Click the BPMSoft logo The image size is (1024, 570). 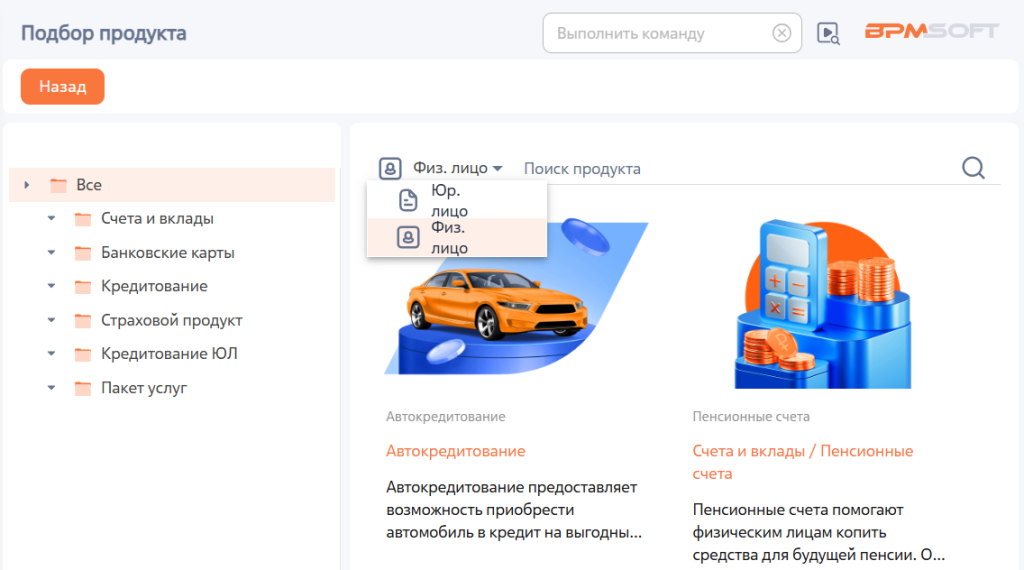pyautogui.click(x=932, y=31)
